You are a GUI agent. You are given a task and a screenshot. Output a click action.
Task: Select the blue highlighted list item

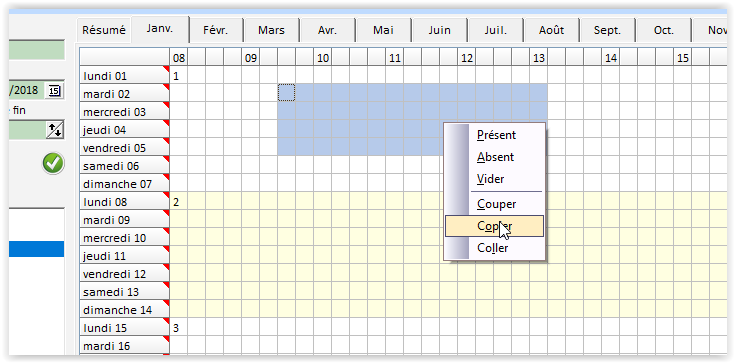pos(36,249)
